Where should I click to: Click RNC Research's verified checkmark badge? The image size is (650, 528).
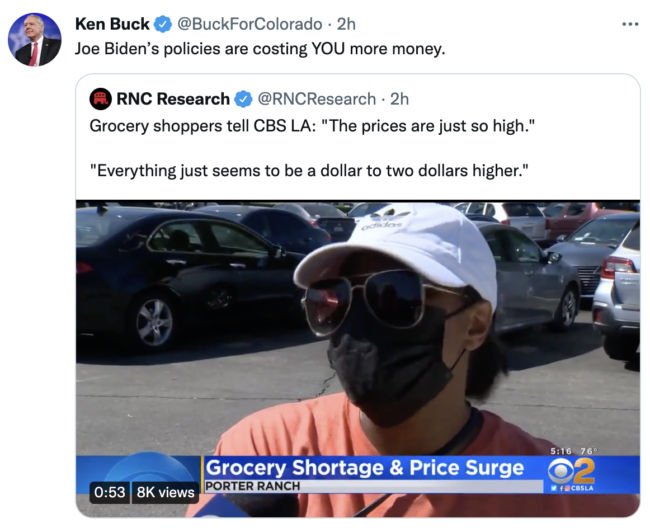[244, 99]
